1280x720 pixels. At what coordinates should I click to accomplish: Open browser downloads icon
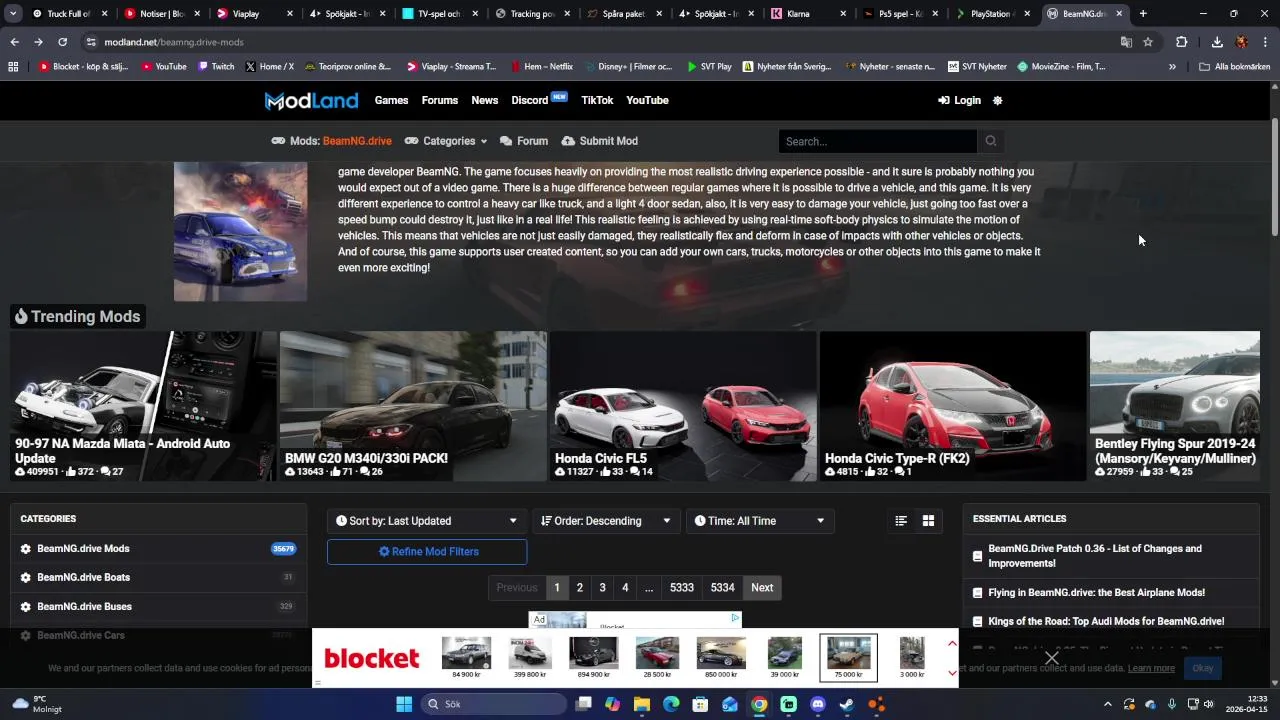coord(1217,42)
